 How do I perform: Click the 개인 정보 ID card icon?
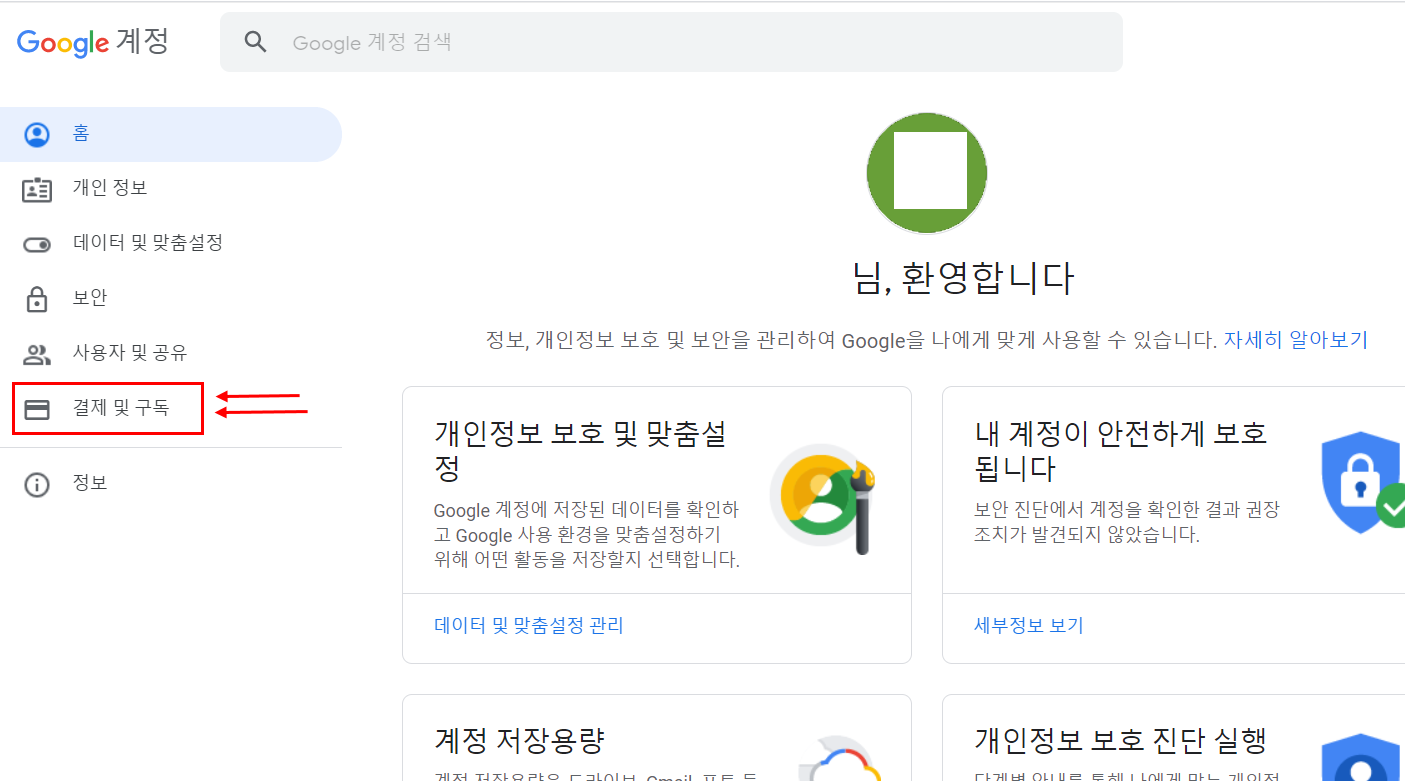pyautogui.click(x=37, y=189)
